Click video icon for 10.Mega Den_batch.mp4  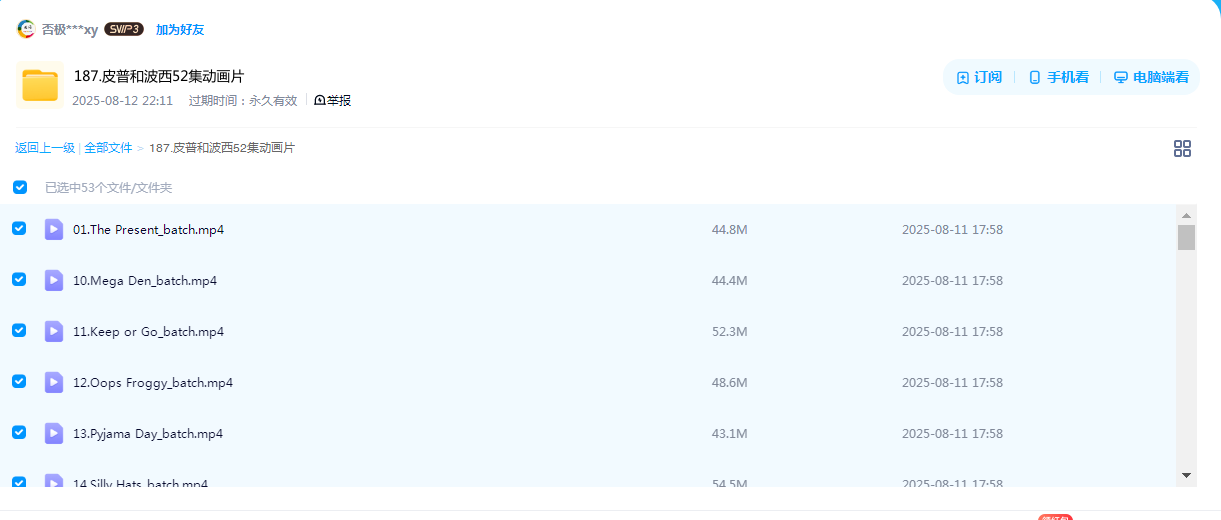[54, 280]
